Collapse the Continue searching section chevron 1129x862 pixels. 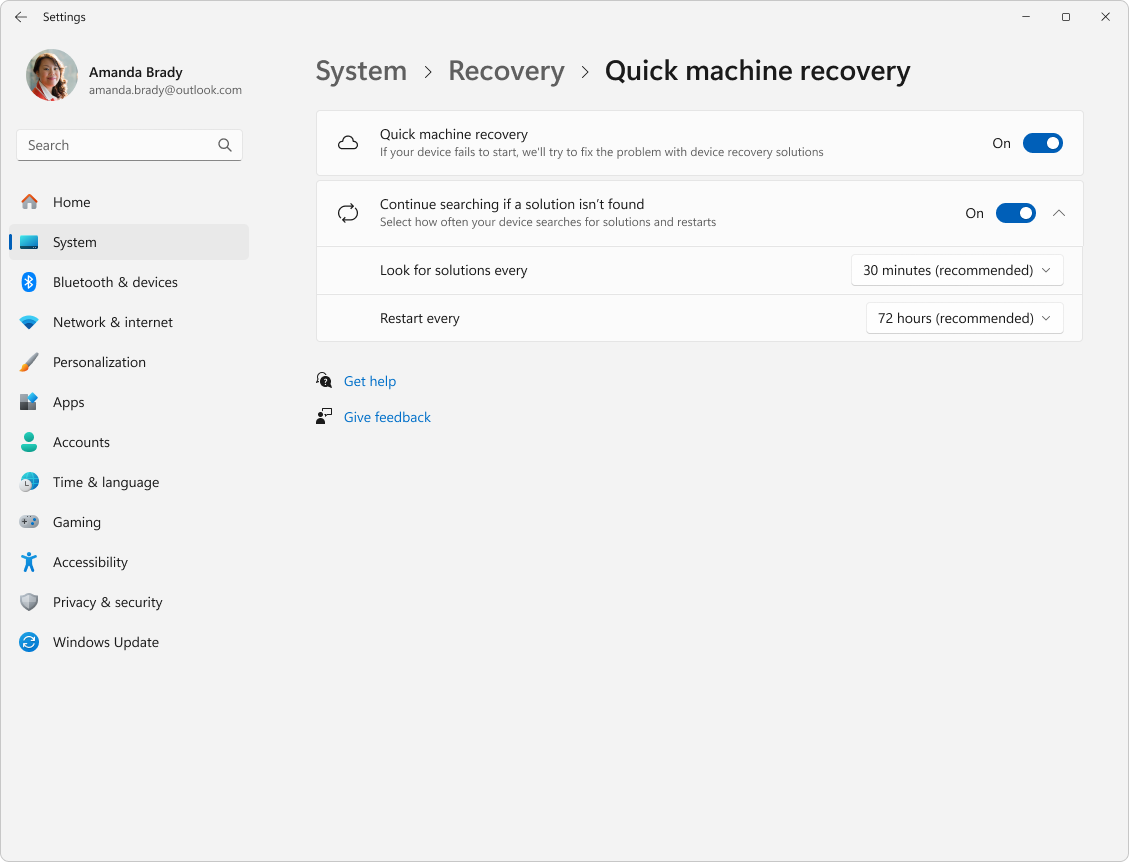click(x=1059, y=213)
